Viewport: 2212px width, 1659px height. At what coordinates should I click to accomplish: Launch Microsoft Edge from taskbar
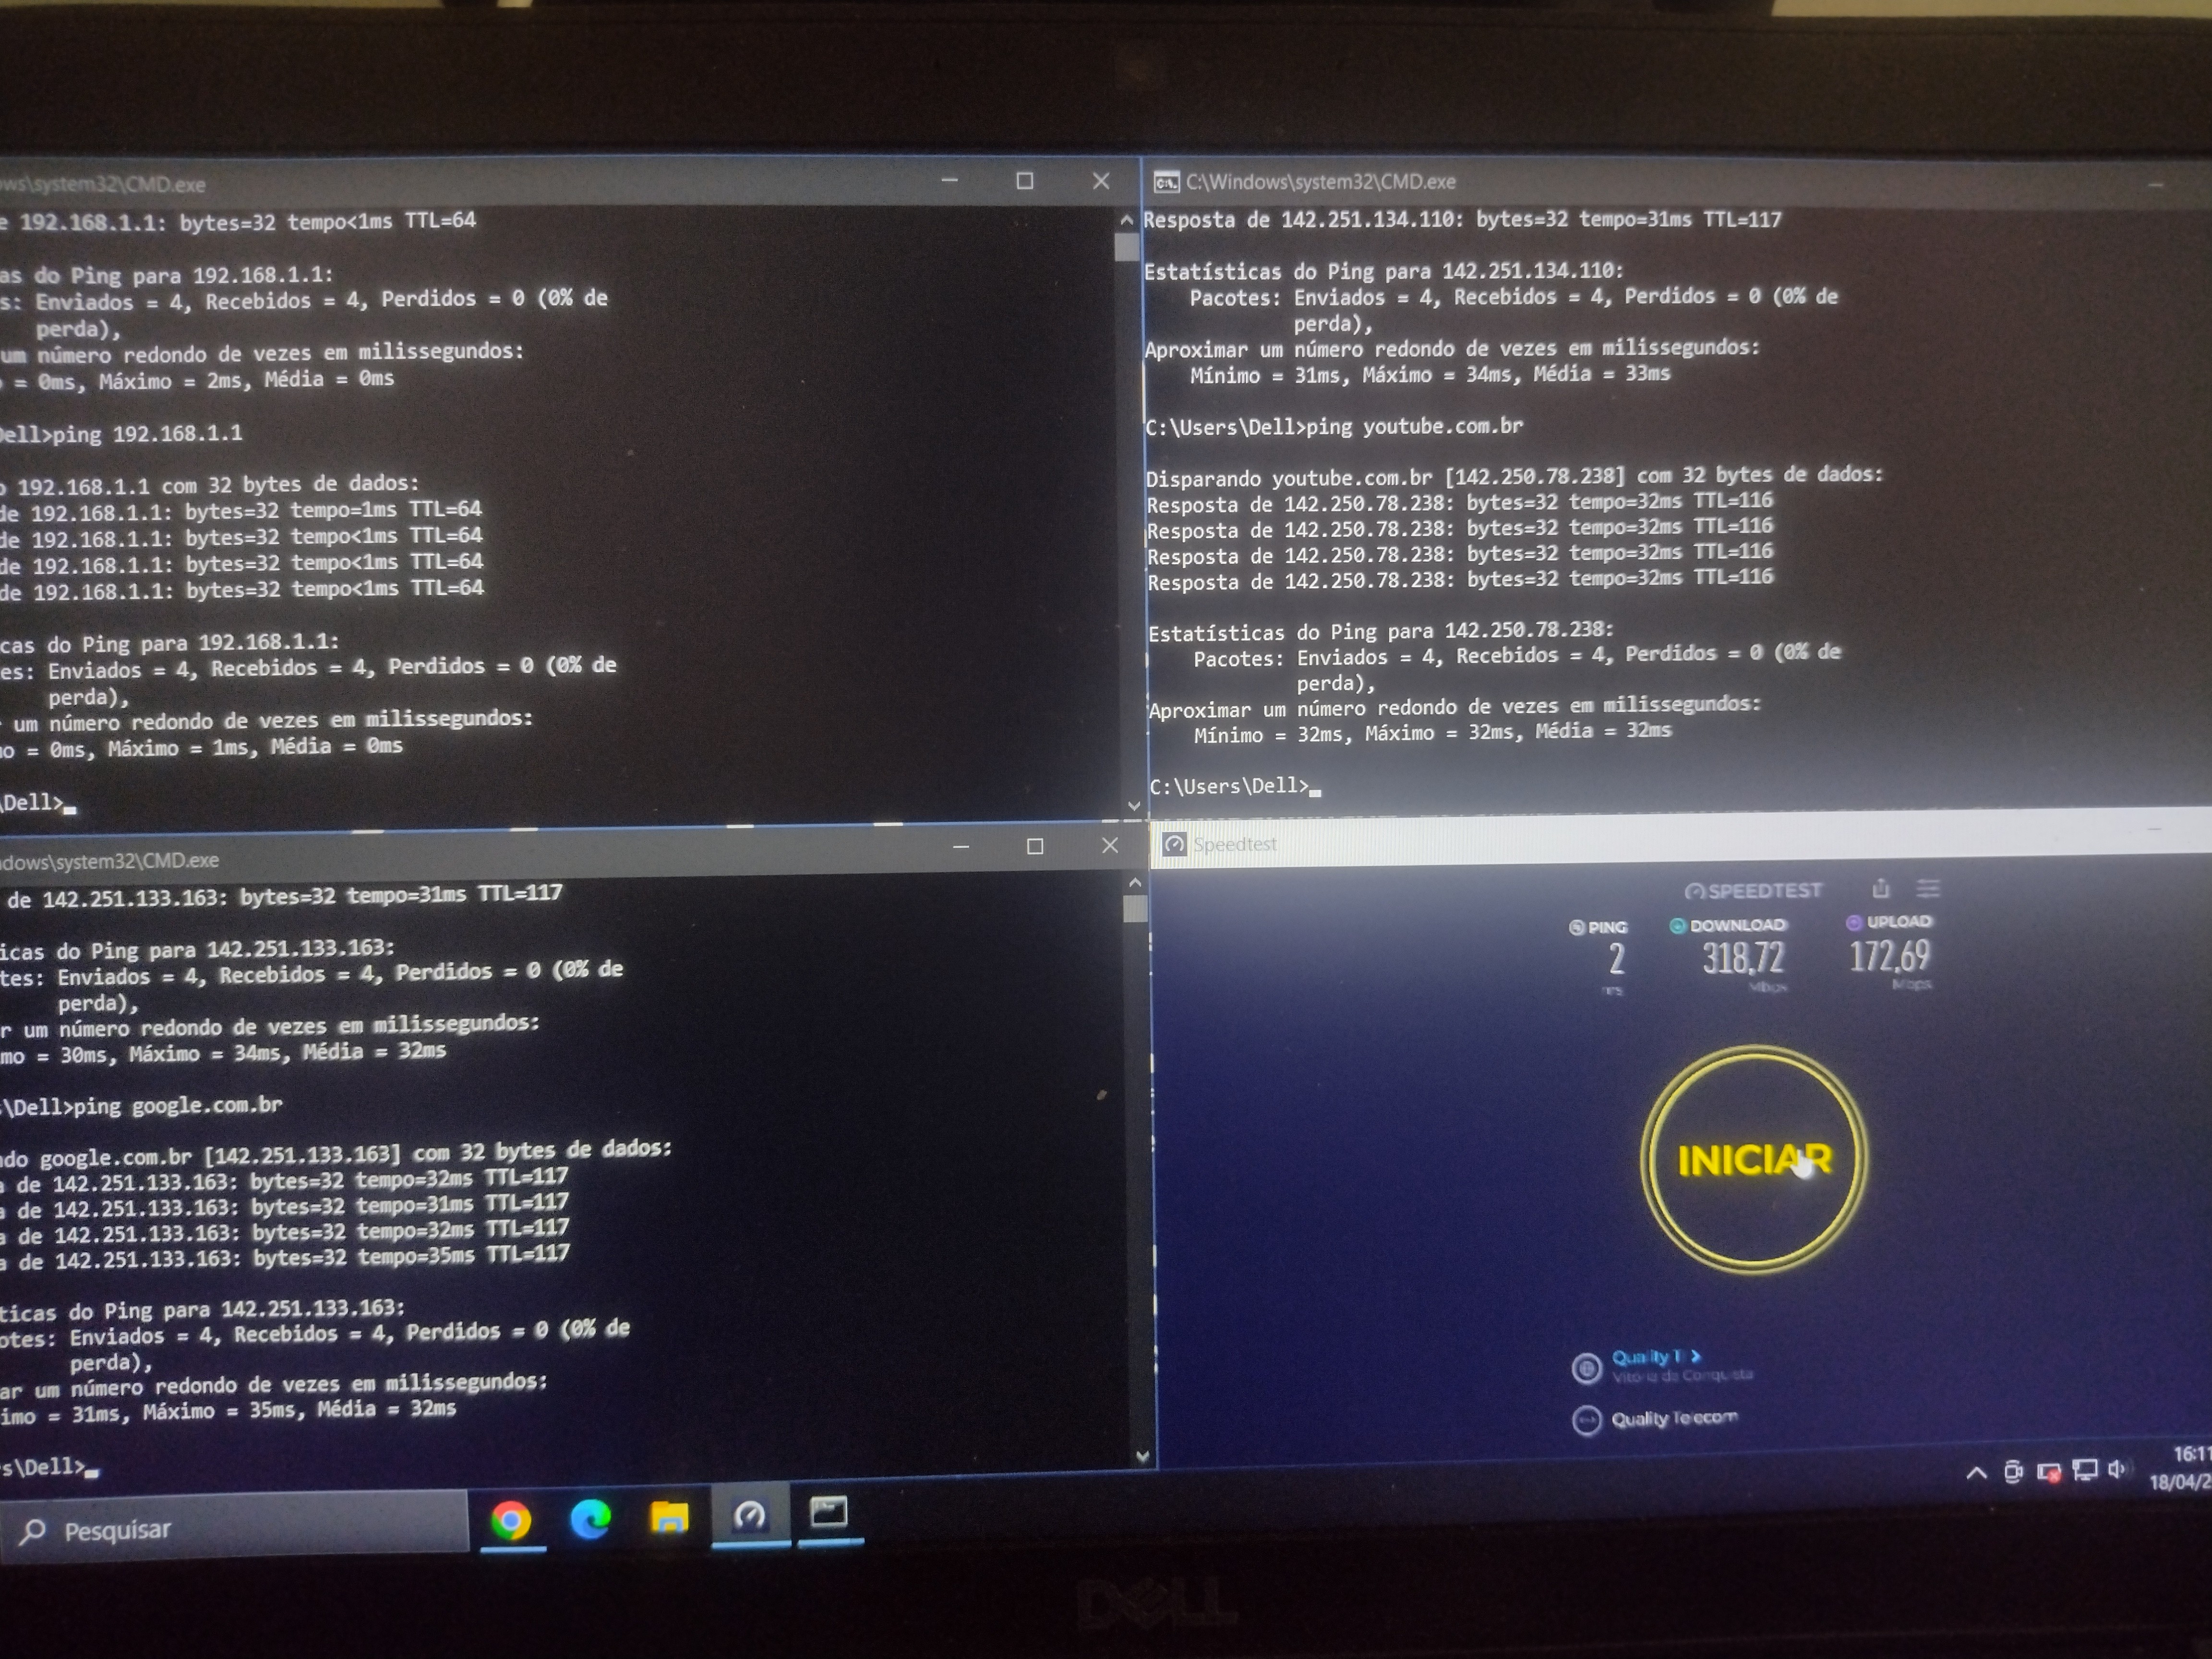tap(590, 1519)
